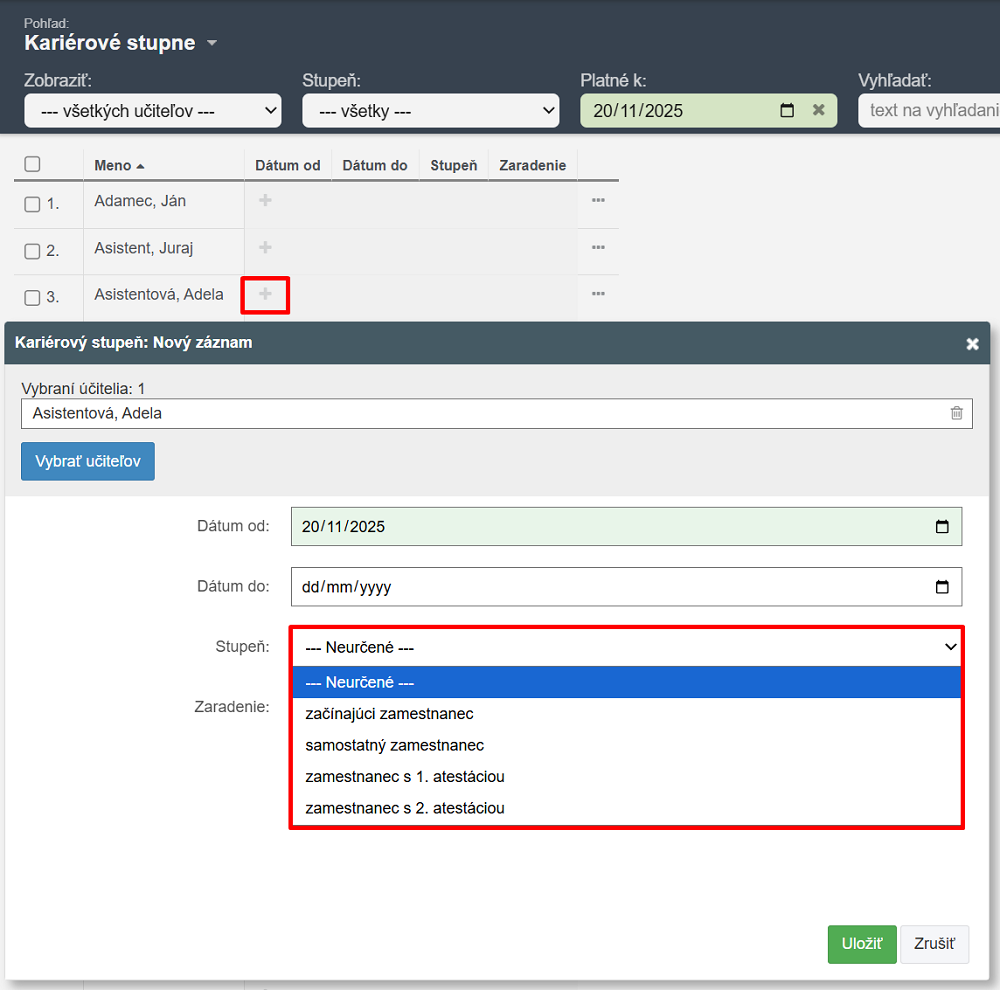Choose 'zamestnanec s 2. atestáciou' from list
This screenshot has width=1000, height=990.
click(404, 808)
